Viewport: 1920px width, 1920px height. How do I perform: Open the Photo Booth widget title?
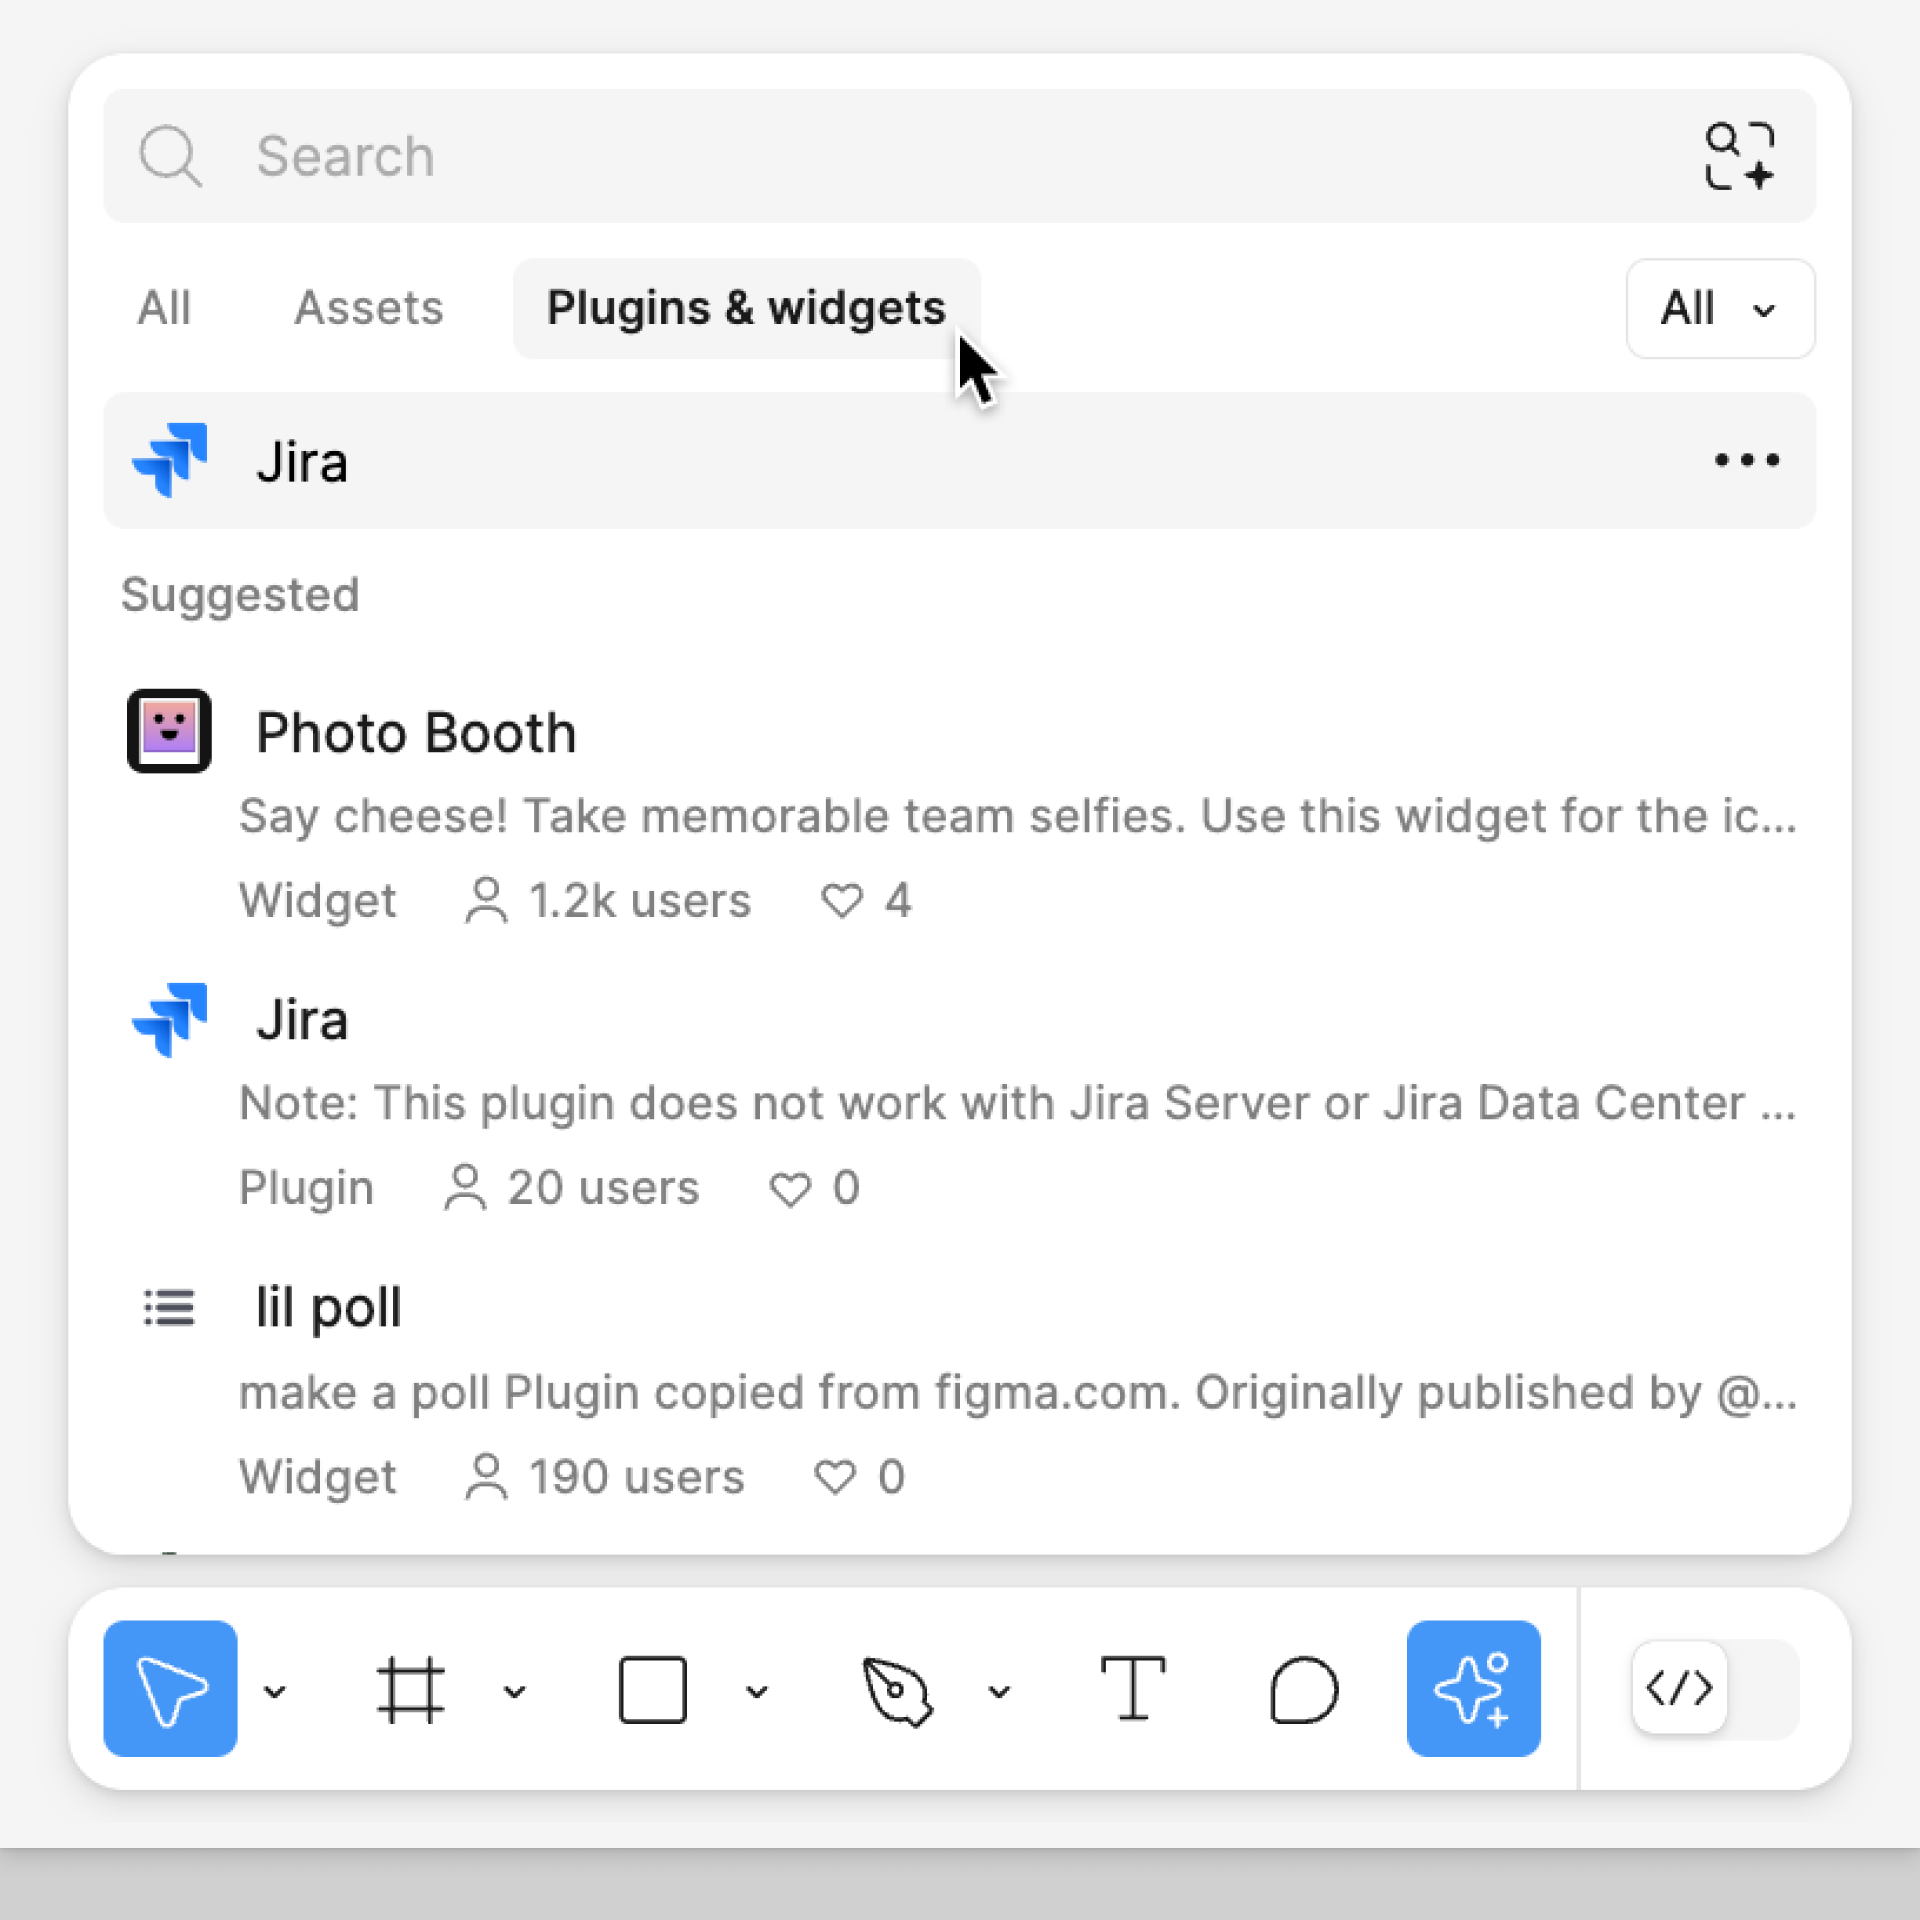416,733
